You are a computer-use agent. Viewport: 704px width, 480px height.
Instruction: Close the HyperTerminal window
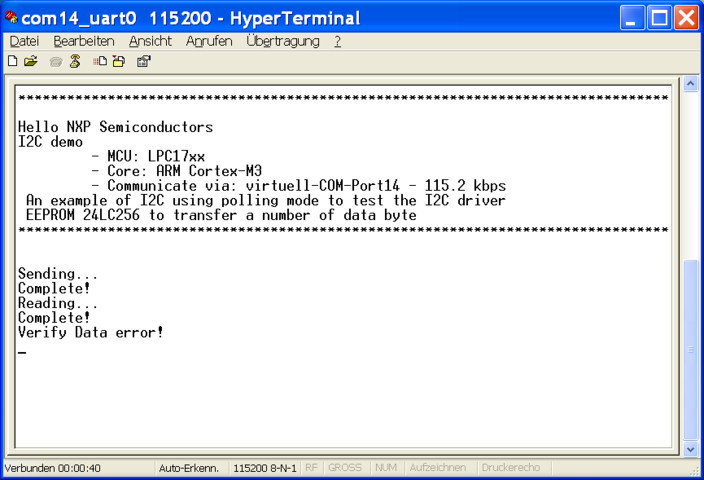coord(686,18)
